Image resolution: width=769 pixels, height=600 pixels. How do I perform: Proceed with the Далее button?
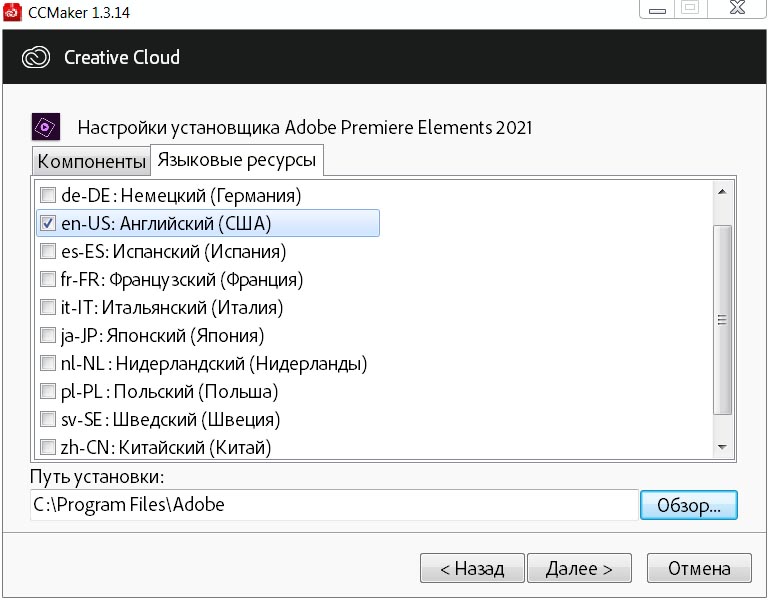(579, 568)
